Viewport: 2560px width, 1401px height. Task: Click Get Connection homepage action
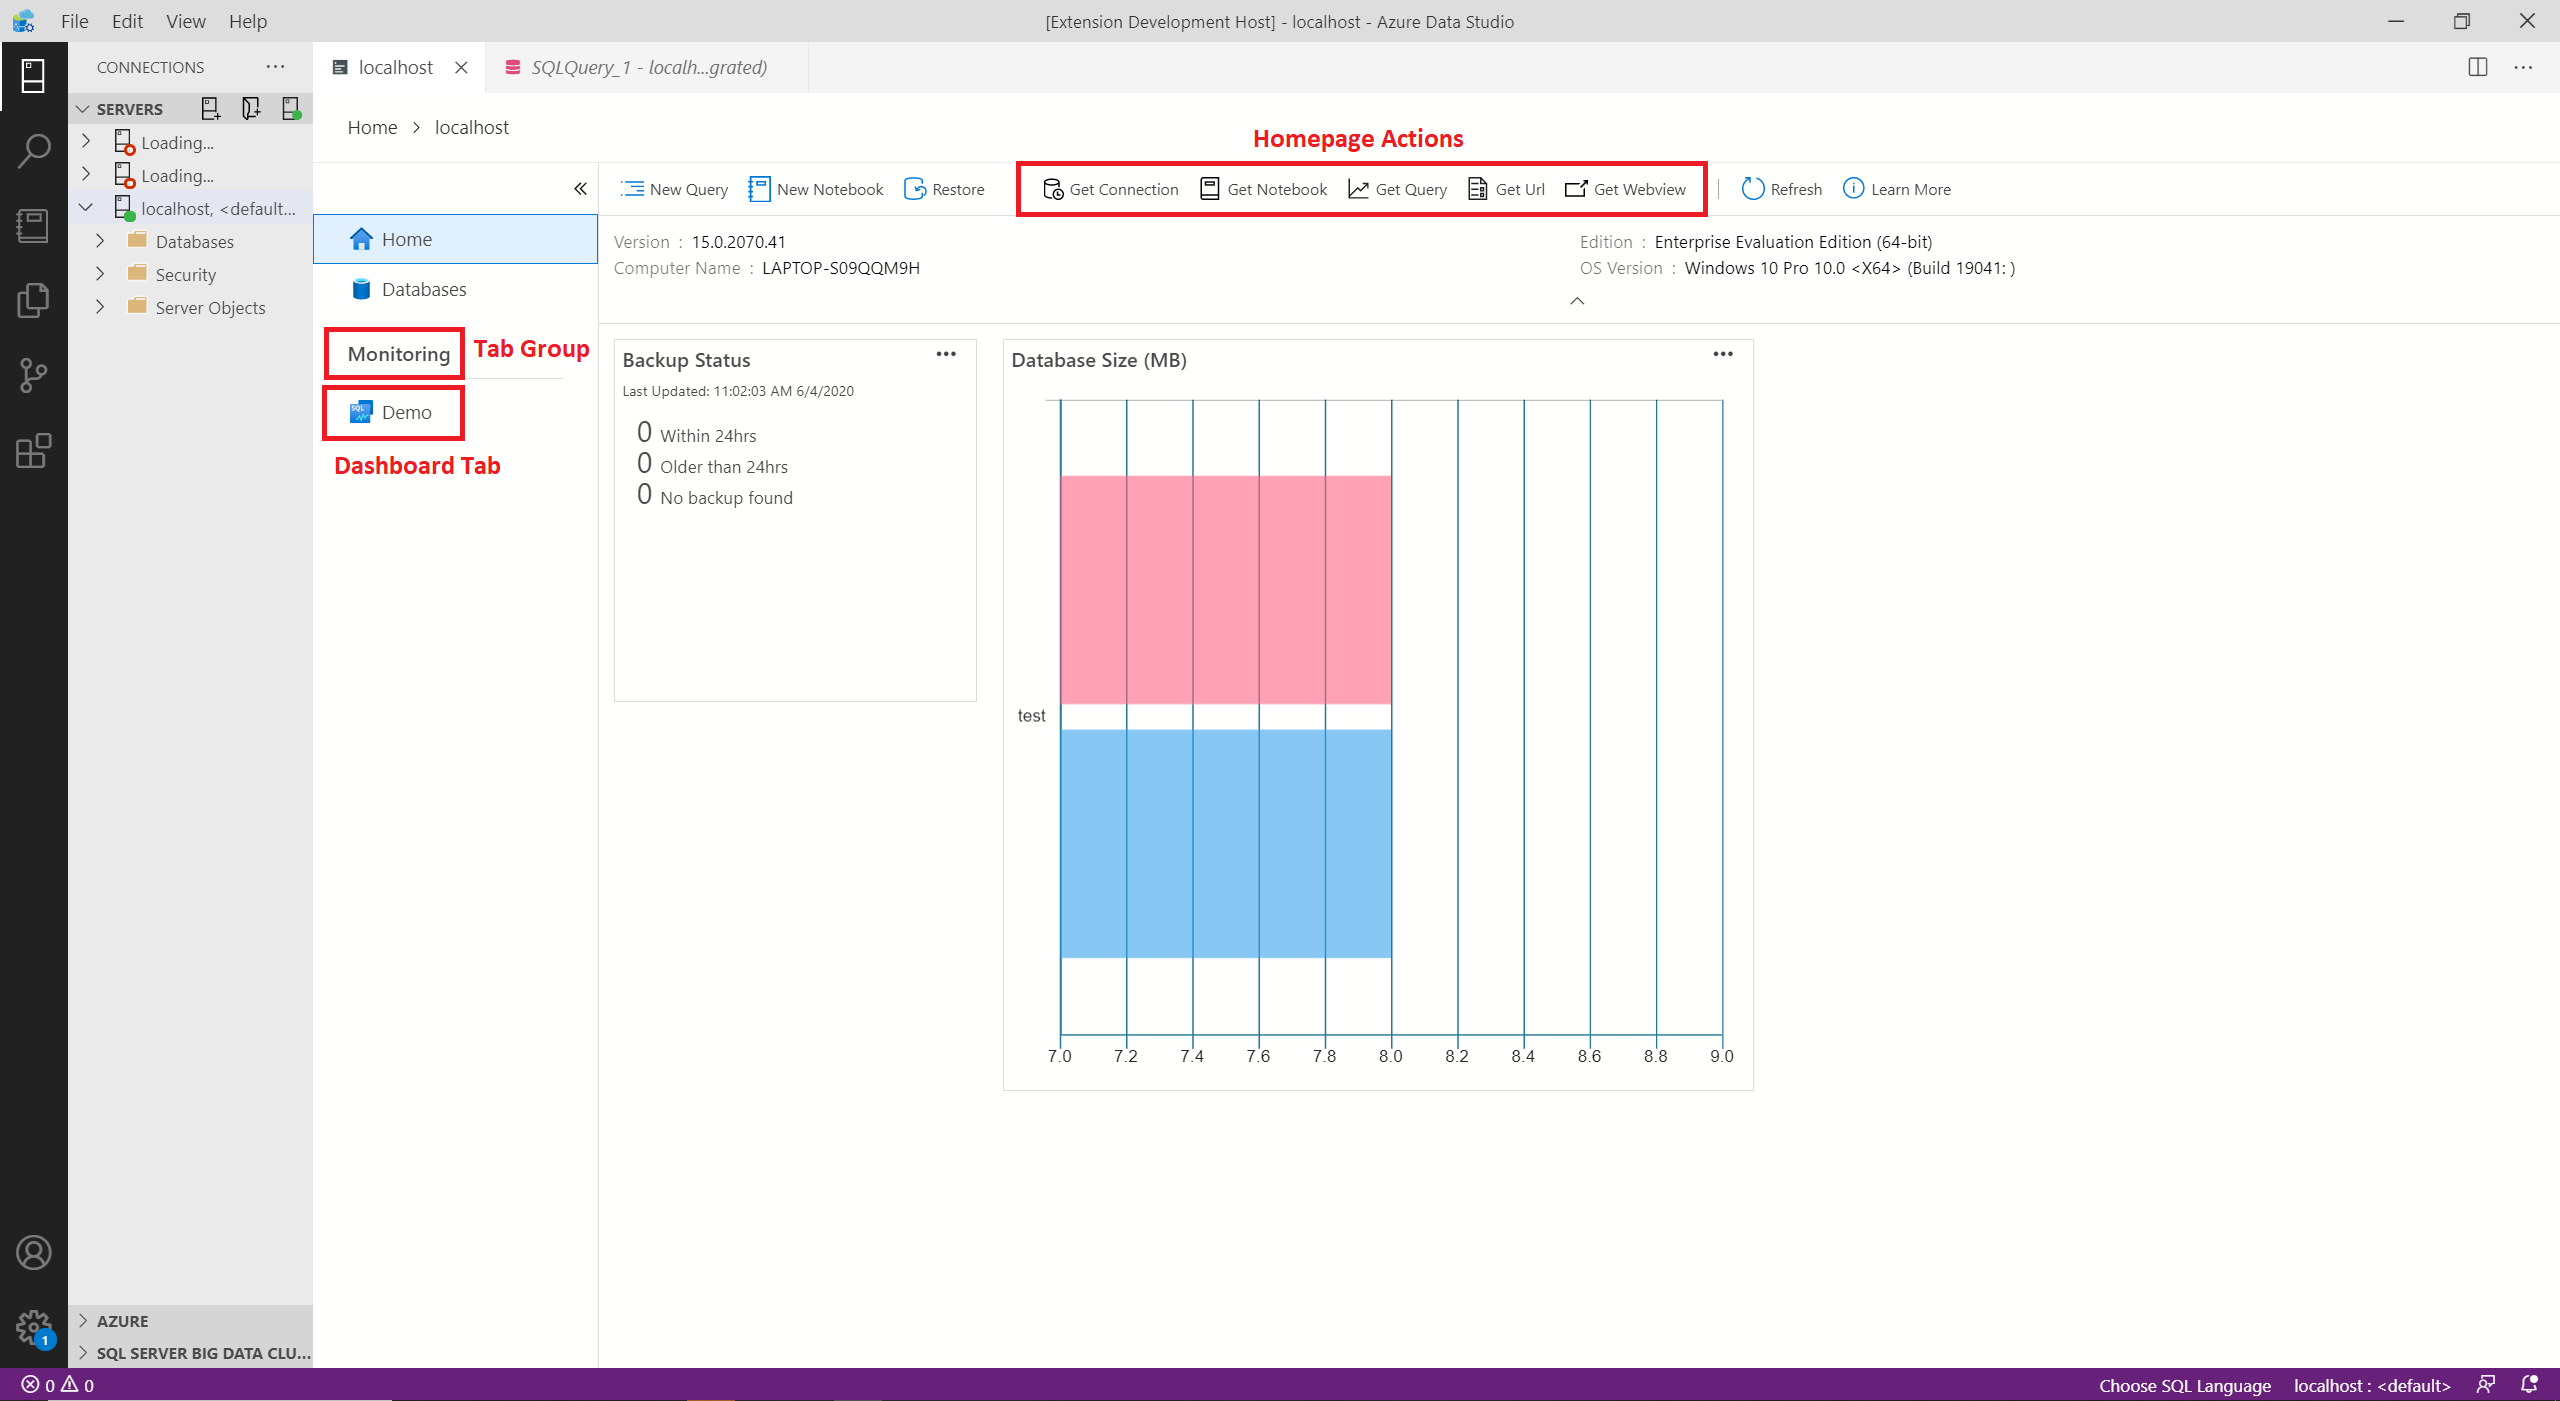1110,189
